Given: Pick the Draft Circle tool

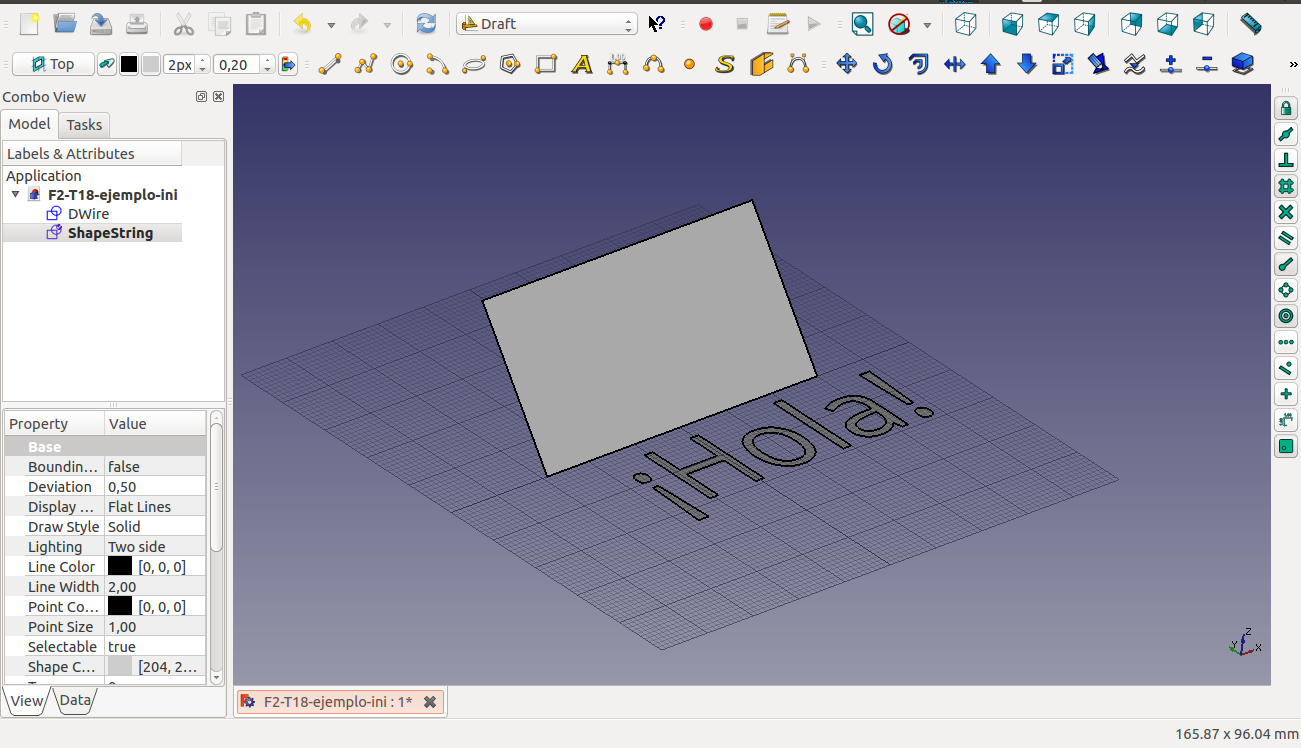Looking at the screenshot, I should 402,65.
